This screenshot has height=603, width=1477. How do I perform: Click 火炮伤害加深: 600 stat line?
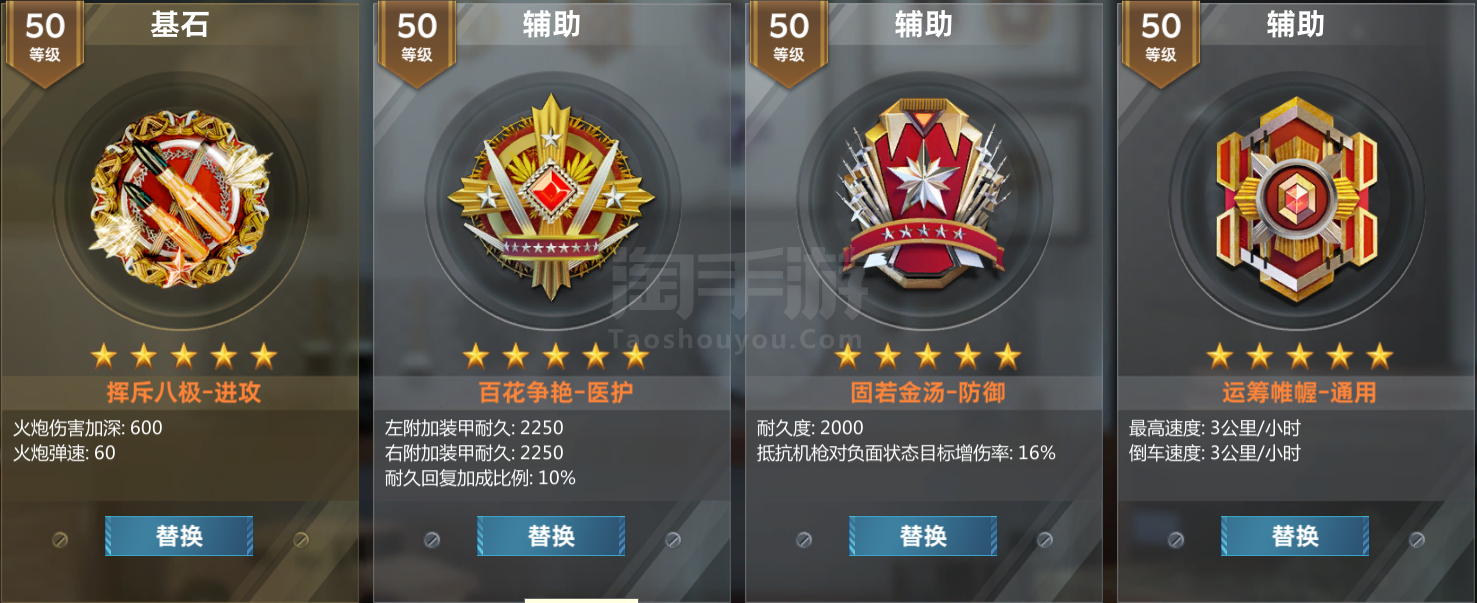click(88, 428)
